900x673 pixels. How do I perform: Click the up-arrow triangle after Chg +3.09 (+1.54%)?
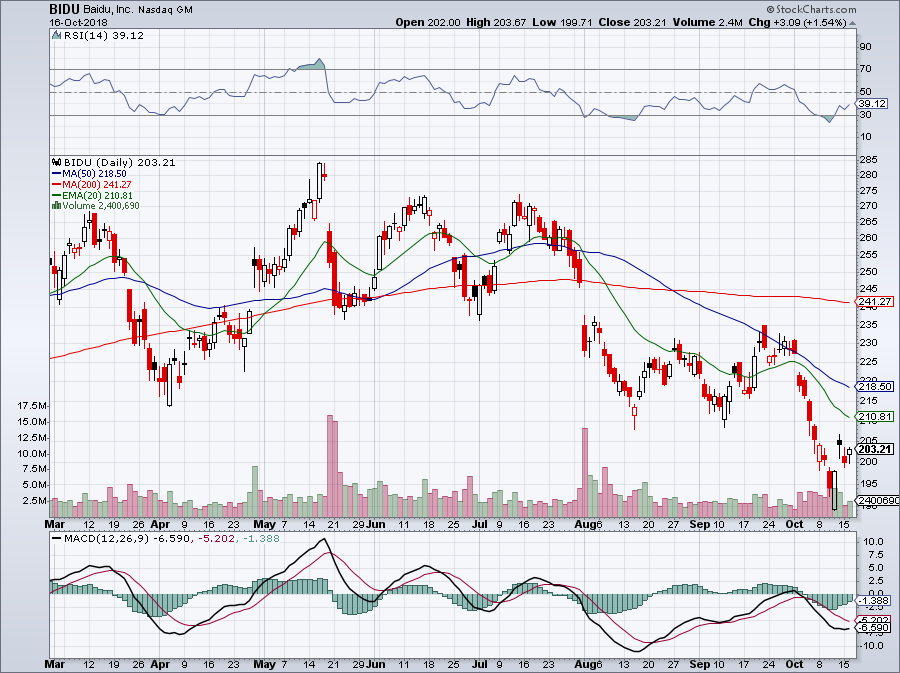coord(852,23)
